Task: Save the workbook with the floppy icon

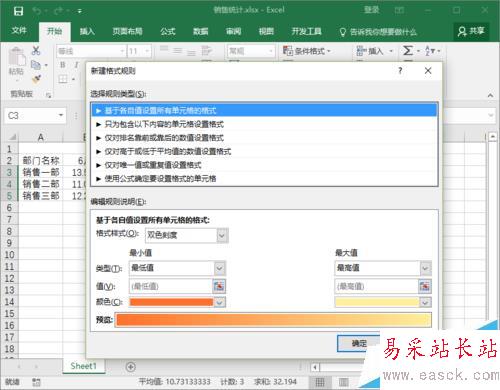Action: point(18,11)
